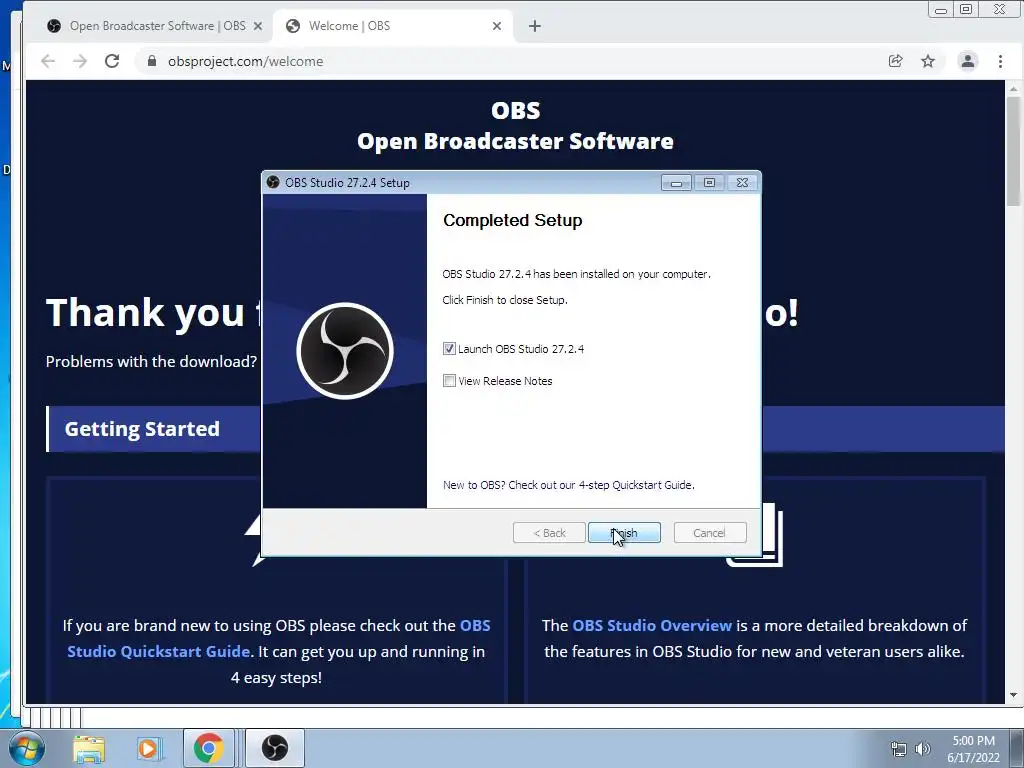This screenshot has height=768, width=1024.
Task: Click the taskbar clock 5:00 PM
Action: (x=973, y=749)
